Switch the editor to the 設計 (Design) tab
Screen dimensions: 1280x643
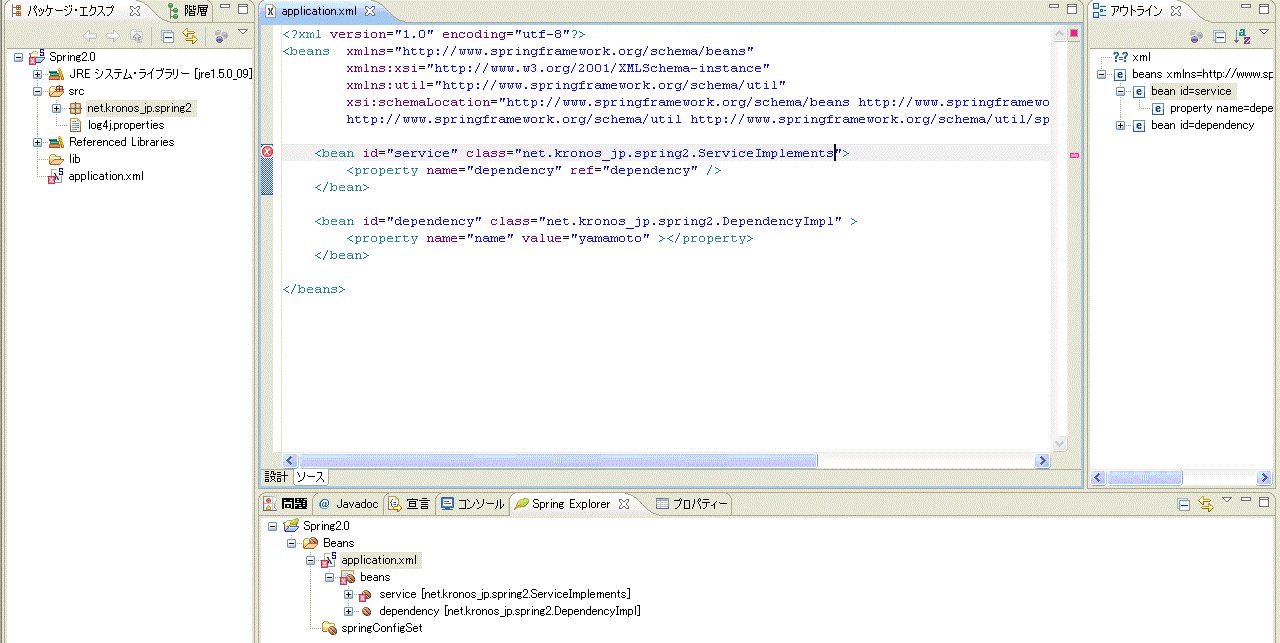(x=276, y=477)
